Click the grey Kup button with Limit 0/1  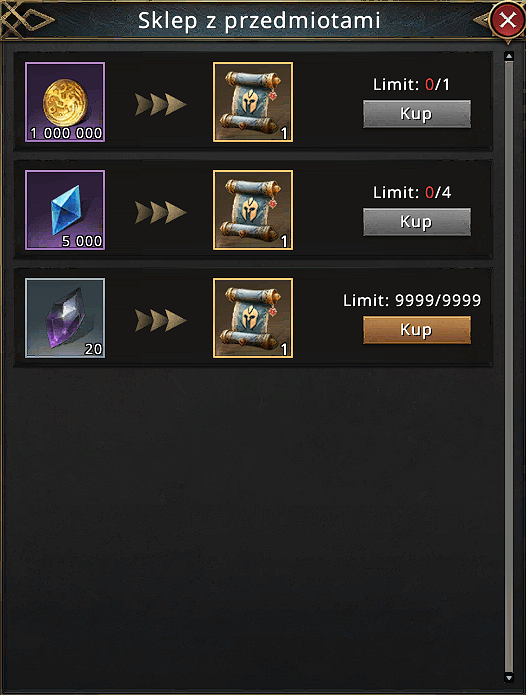click(x=417, y=114)
